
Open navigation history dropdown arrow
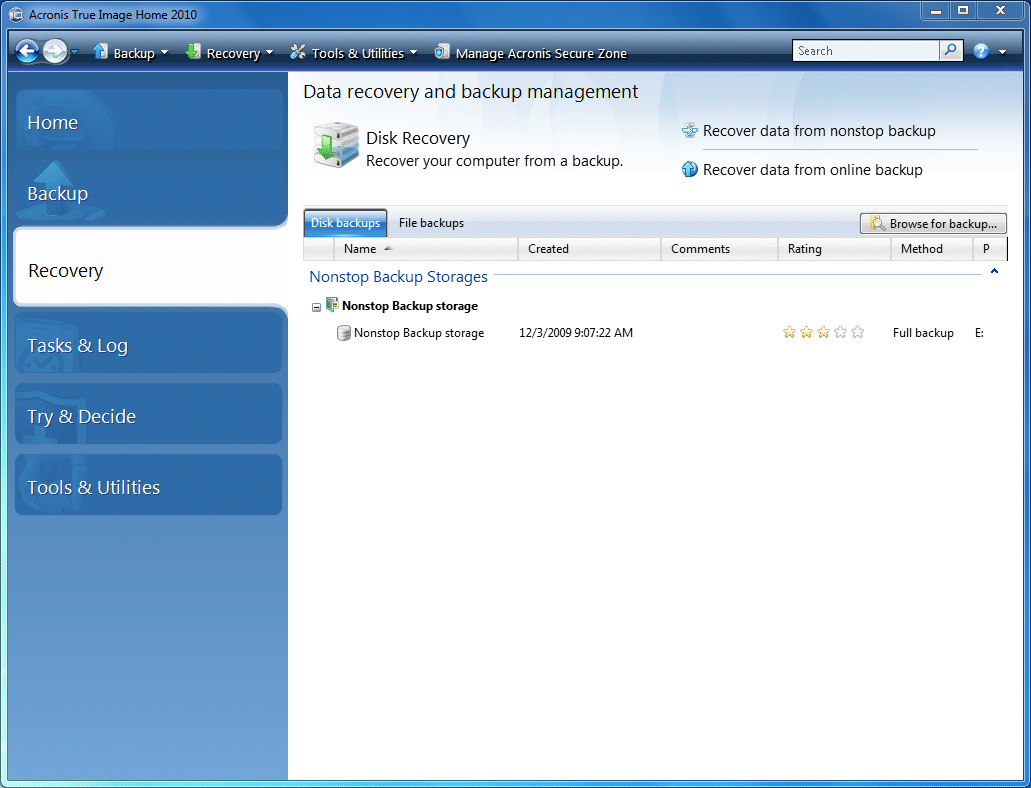click(74, 52)
